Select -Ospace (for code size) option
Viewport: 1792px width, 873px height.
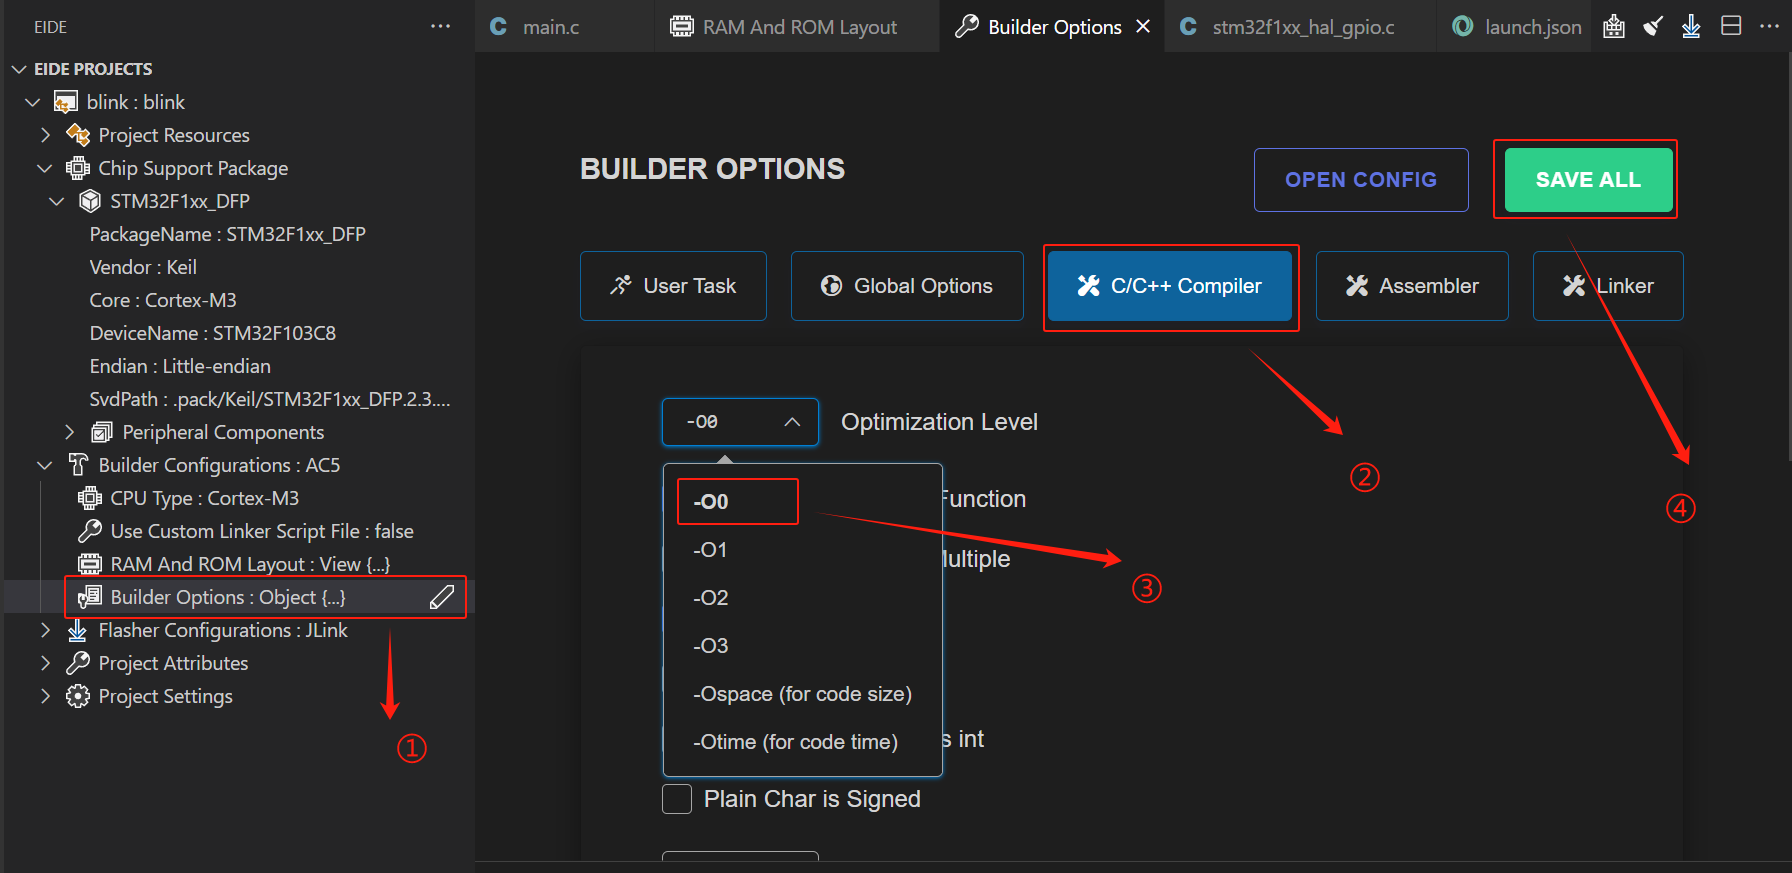point(803,694)
